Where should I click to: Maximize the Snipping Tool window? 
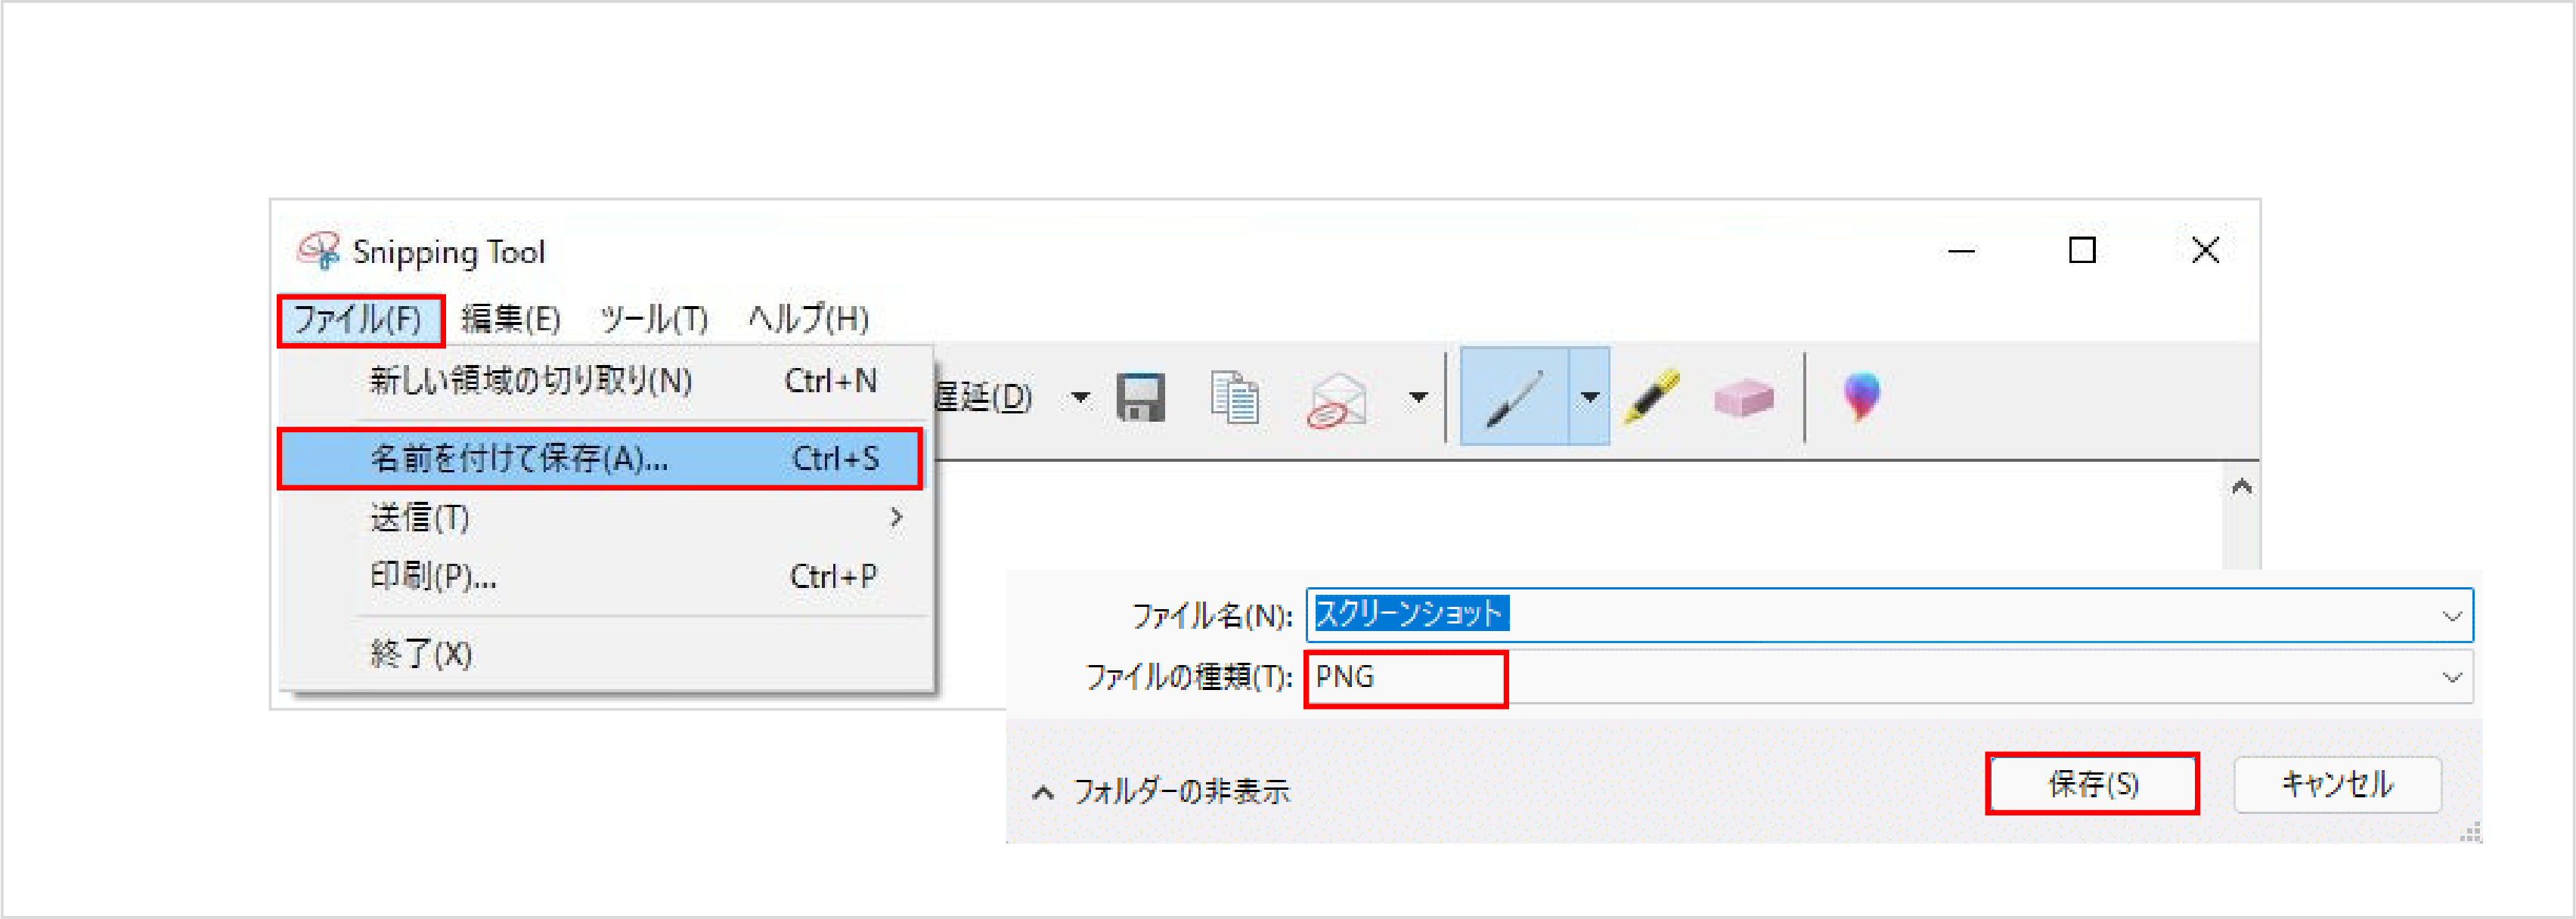click(2082, 250)
